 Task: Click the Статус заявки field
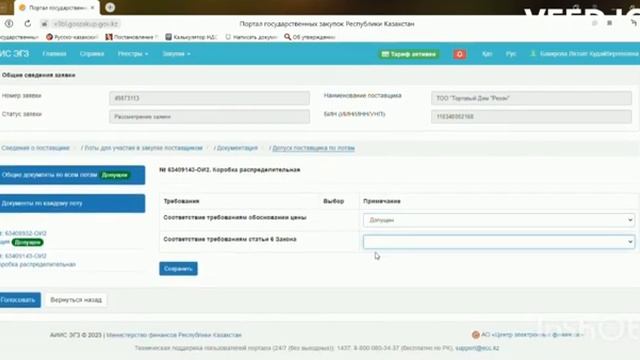pyautogui.click(x=209, y=116)
